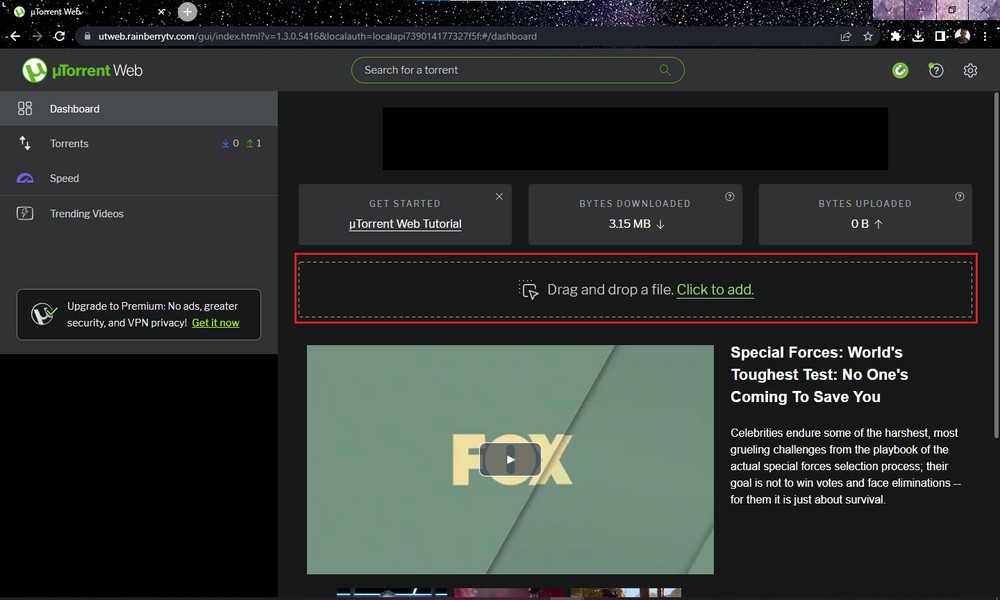1000x600 pixels.
Task: Expand the Bytes Uploaded info tooltip
Action: coord(960,196)
